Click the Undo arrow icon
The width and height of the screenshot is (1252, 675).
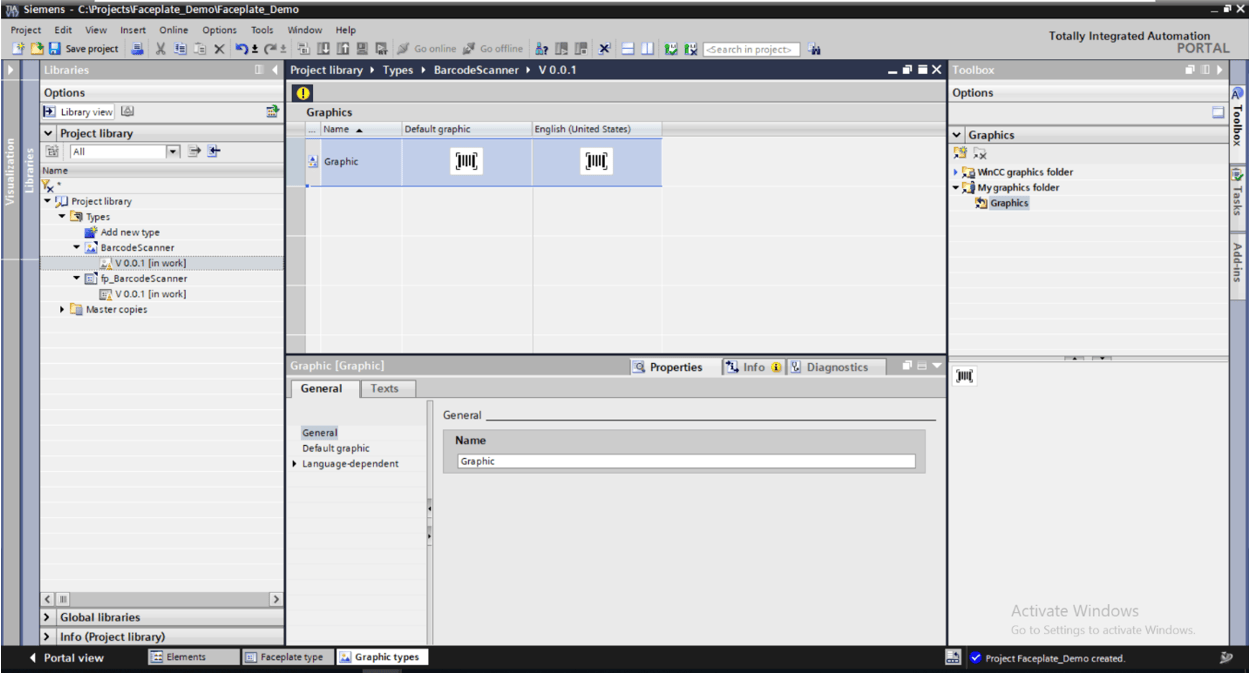242,48
